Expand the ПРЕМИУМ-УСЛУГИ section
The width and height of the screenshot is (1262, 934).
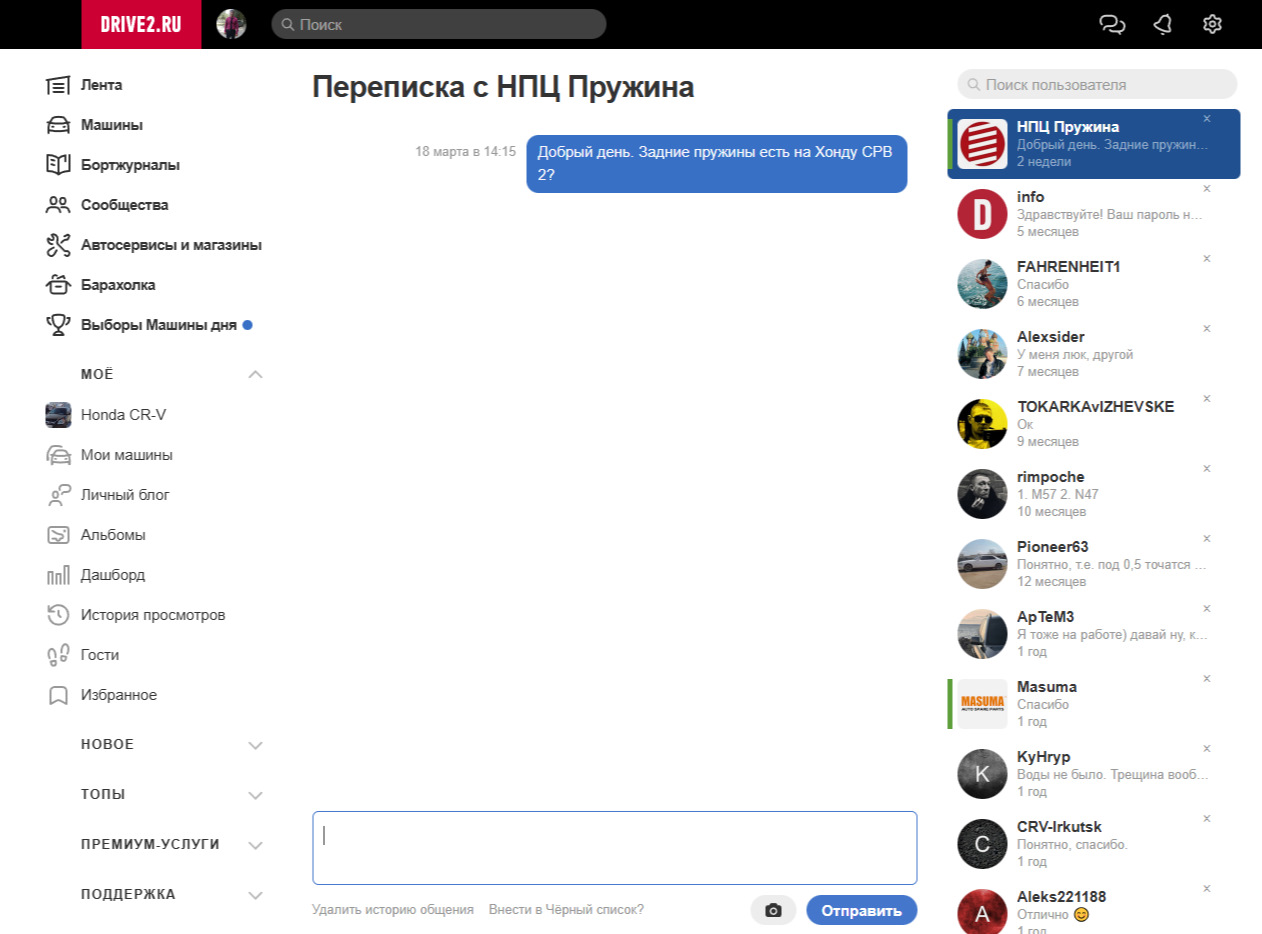pos(255,845)
